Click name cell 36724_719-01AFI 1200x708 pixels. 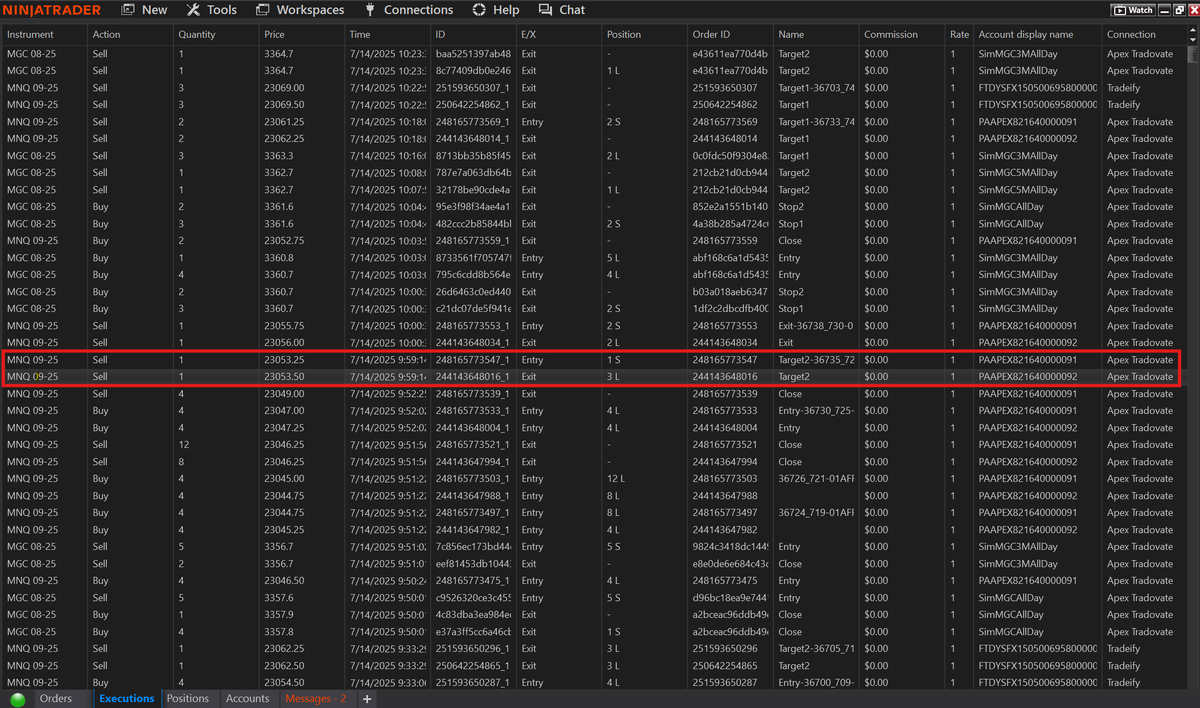[817, 513]
